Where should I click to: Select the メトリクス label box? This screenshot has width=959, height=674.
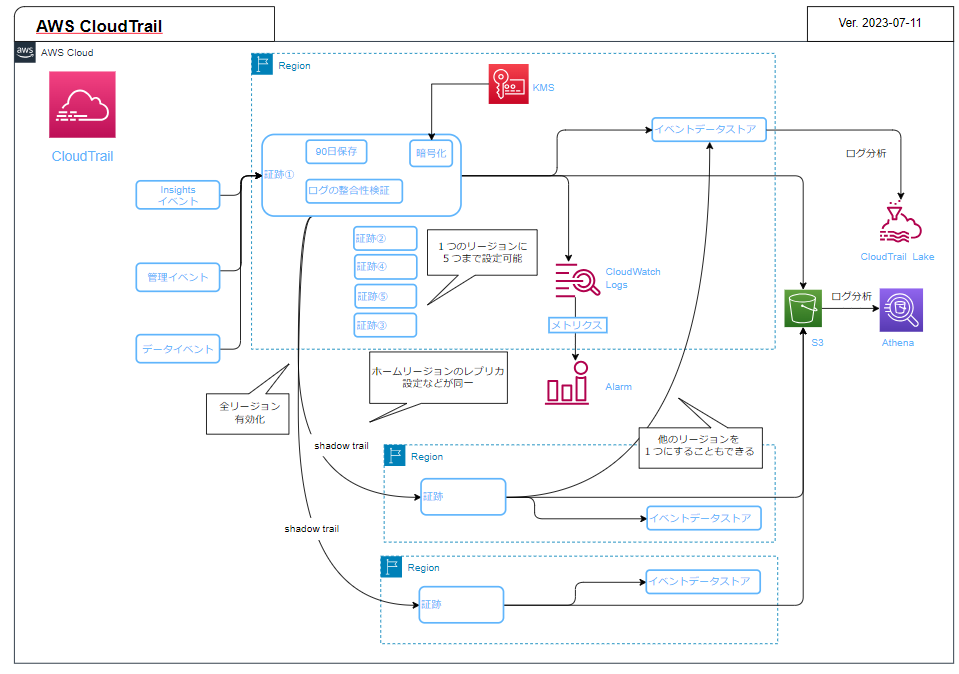click(577, 325)
